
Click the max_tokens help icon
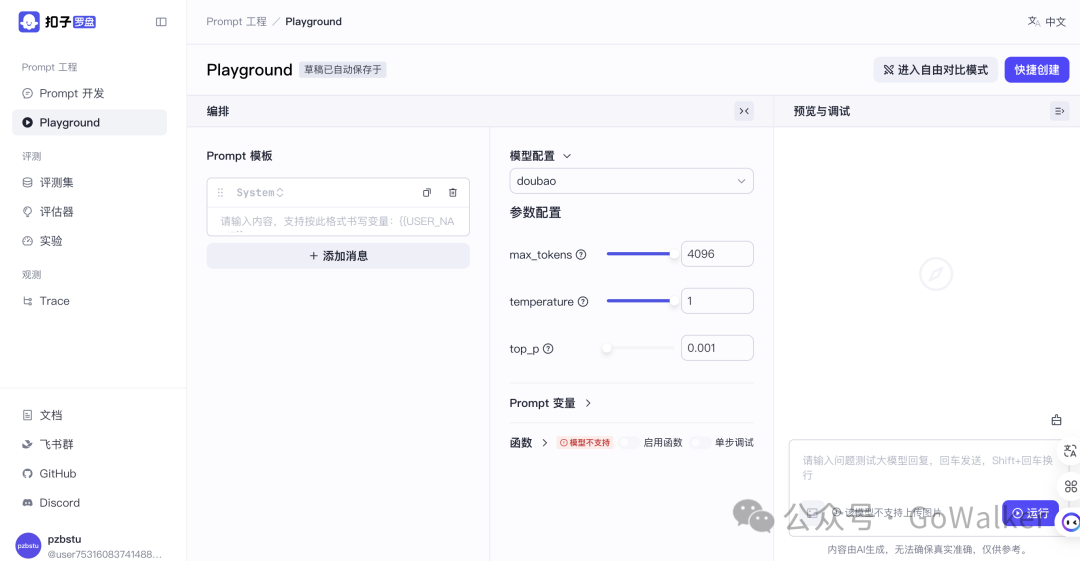tap(581, 255)
